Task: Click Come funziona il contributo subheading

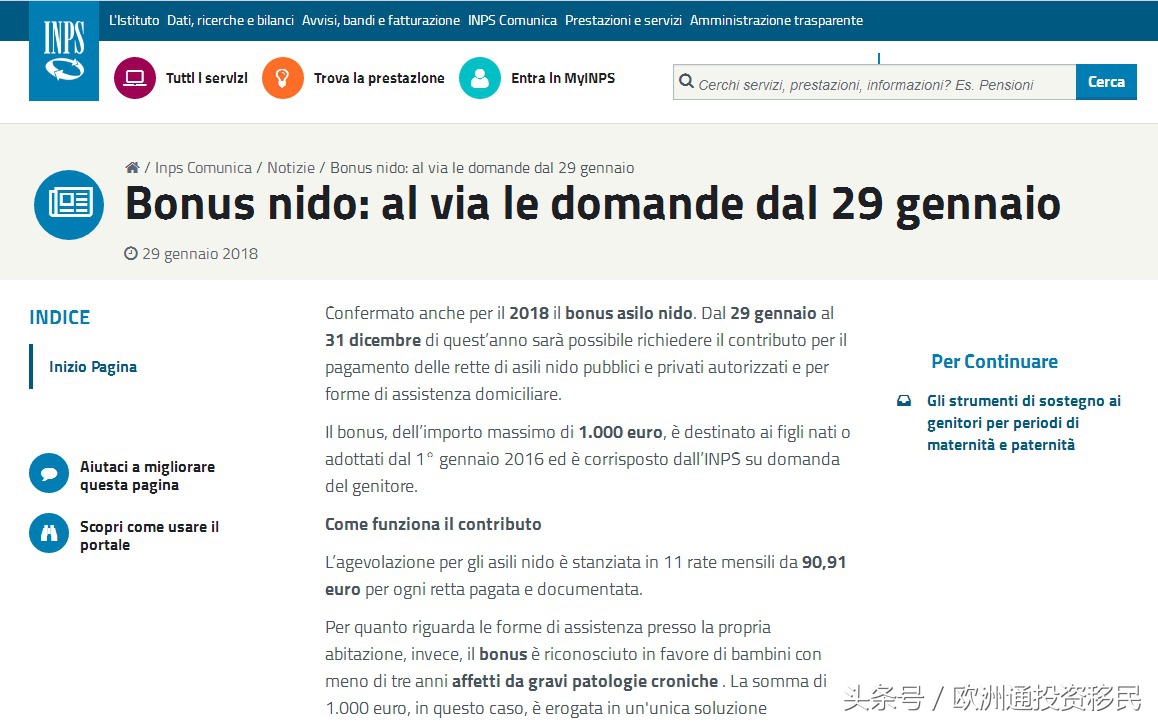Action: [x=433, y=524]
